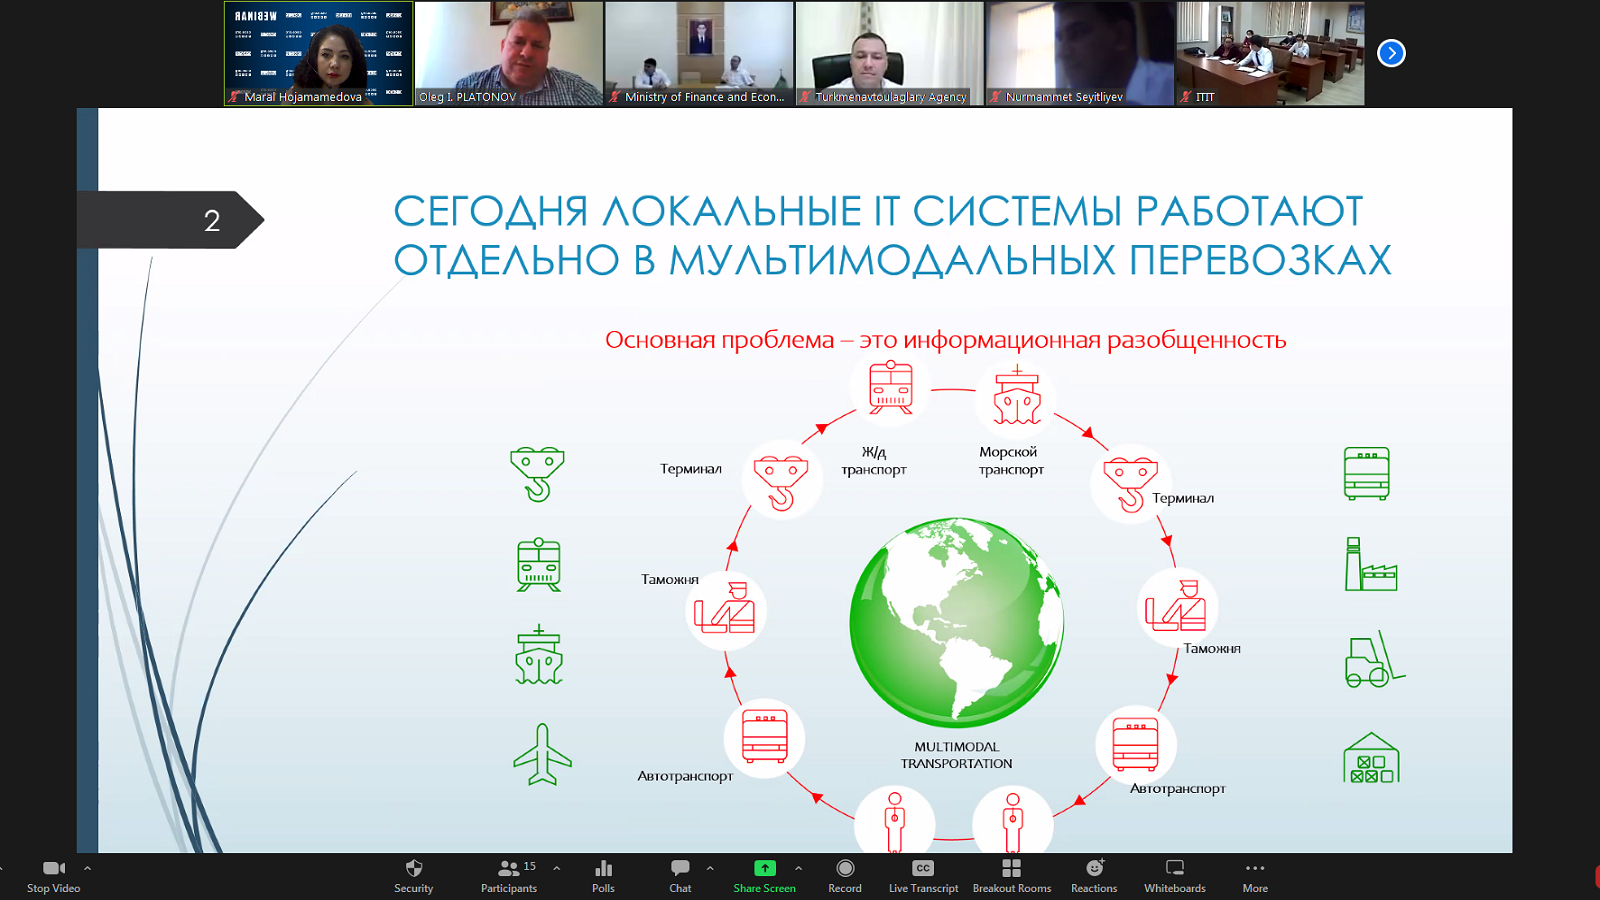Show next participants with blue arrow

[x=1391, y=53]
